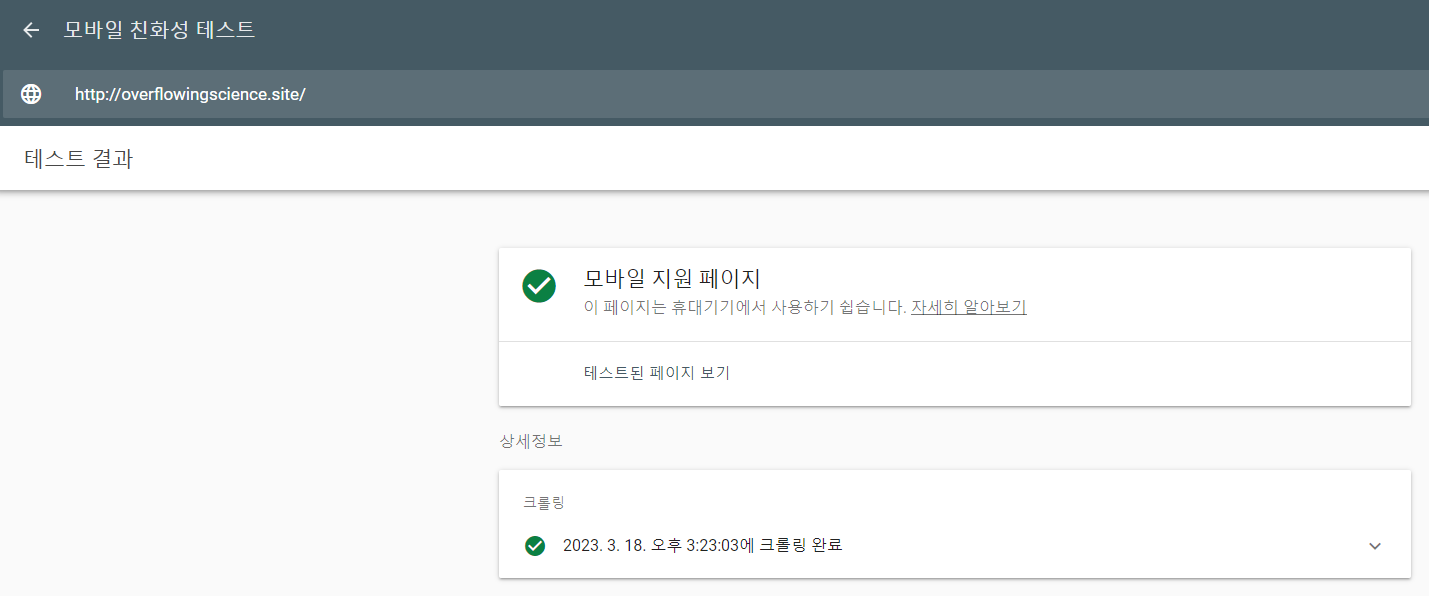Select the 상세정보 label
Image resolution: width=1429 pixels, height=596 pixels.
tap(531, 441)
